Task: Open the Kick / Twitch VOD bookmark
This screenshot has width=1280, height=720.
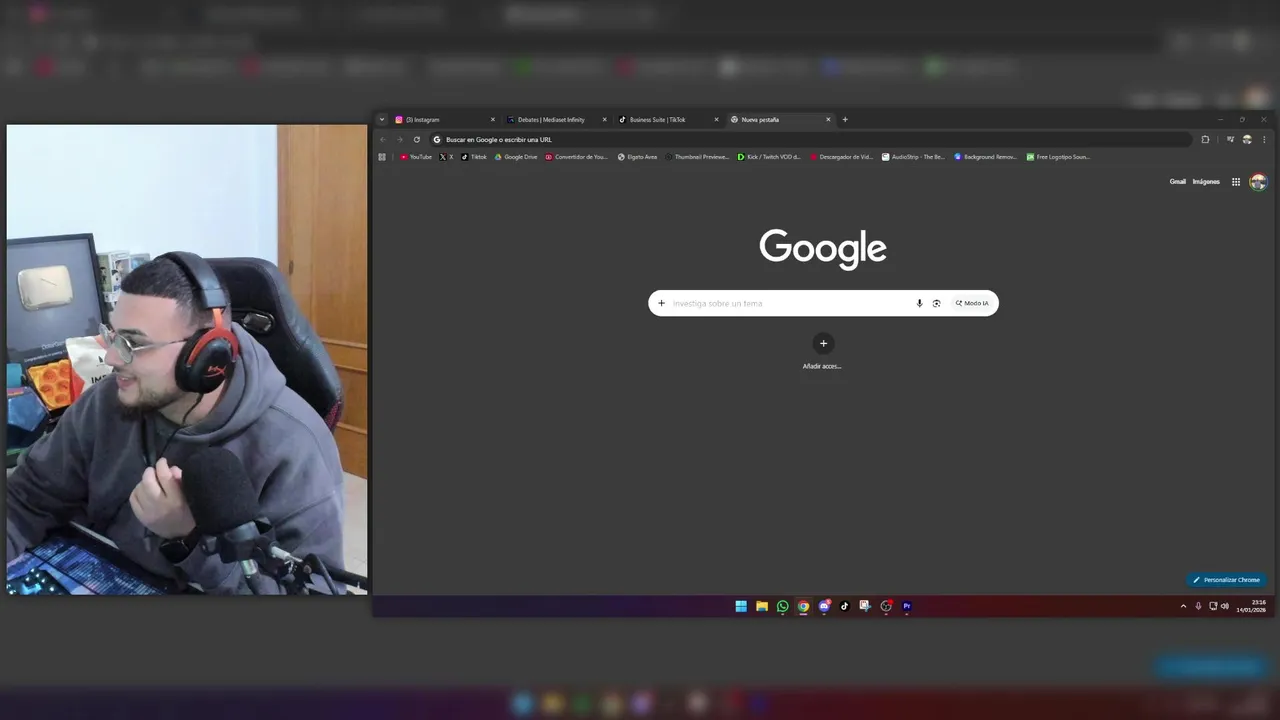Action: [769, 157]
